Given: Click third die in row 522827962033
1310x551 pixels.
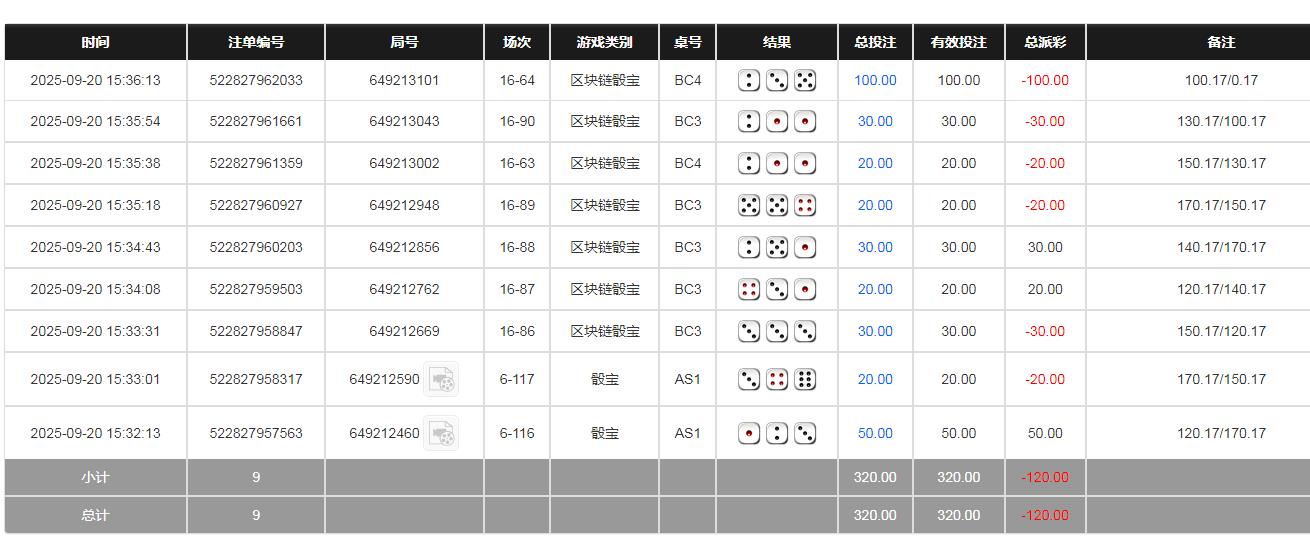Looking at the screenshot, I should click(805, 80).
